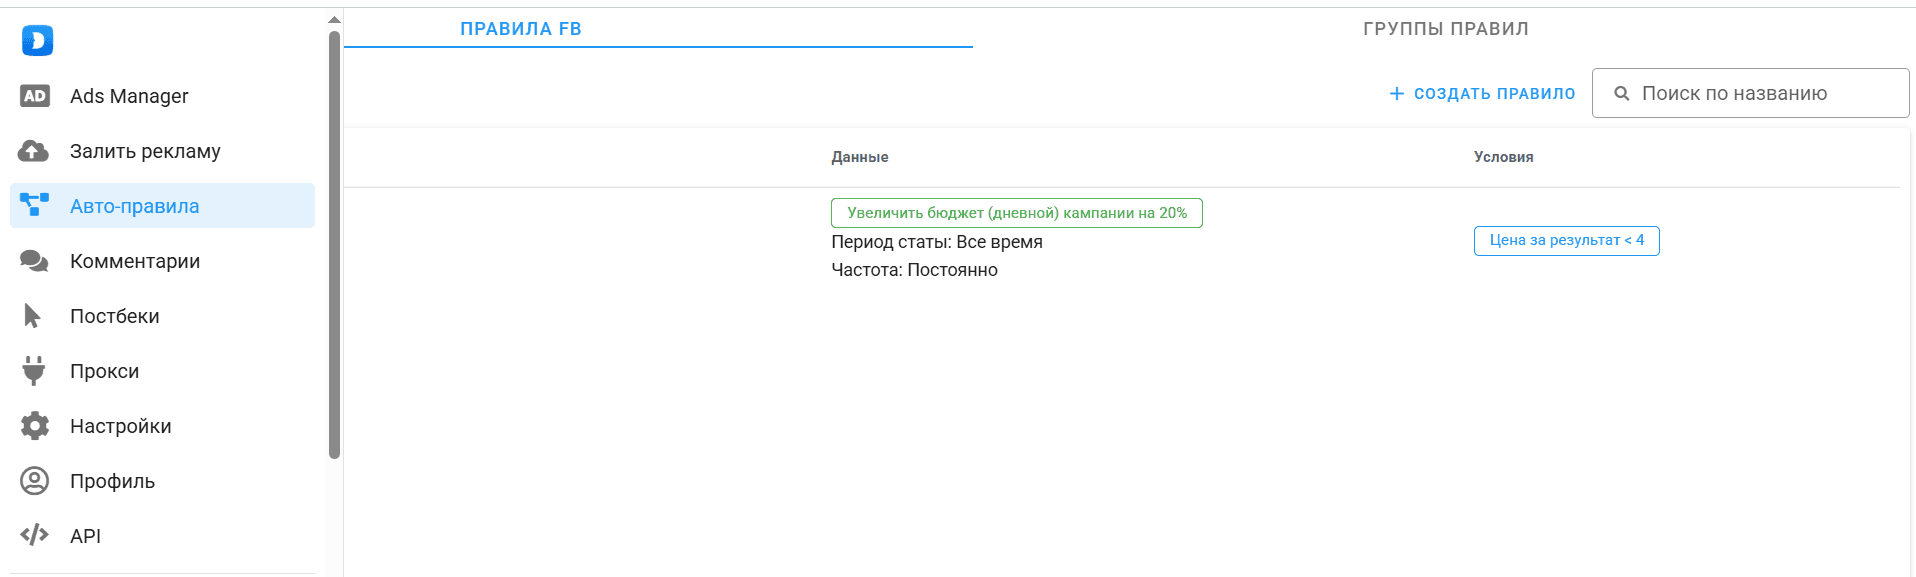This screenshot has height=577, width=1916.
Task: Click the Прокси plug icon
Action: click(34, 371)
